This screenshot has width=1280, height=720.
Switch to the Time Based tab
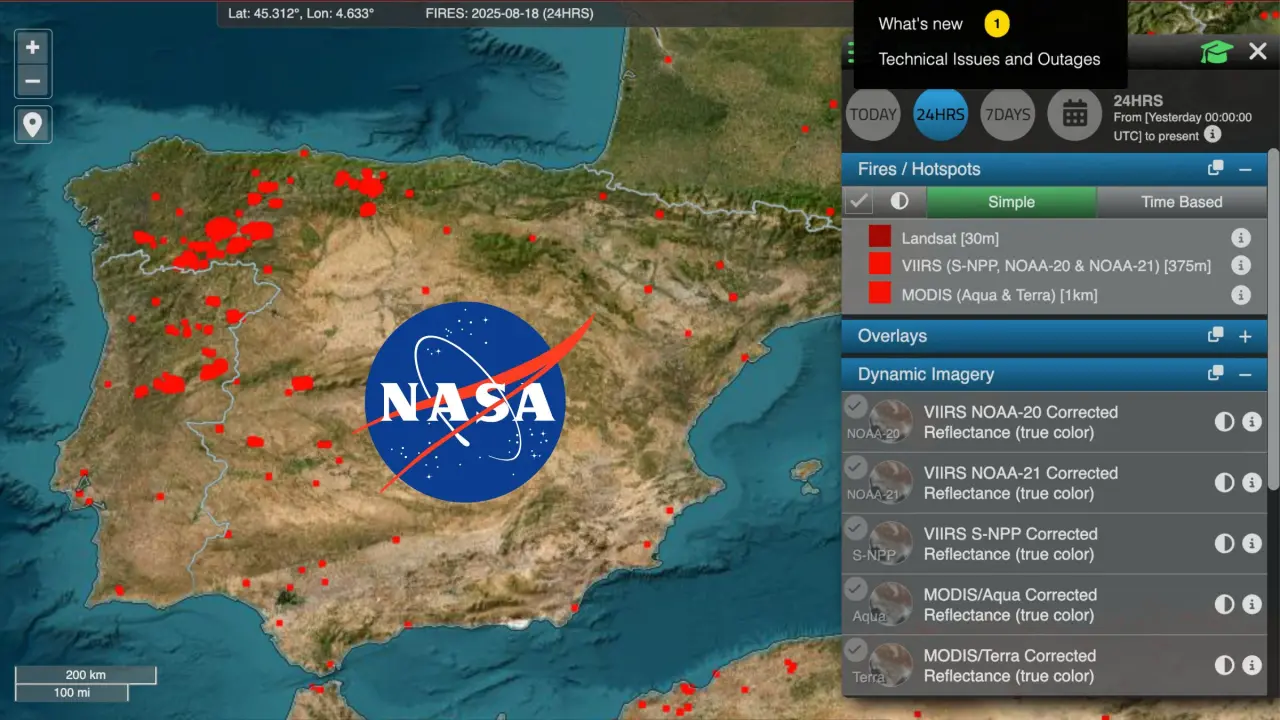point(1181,202)
